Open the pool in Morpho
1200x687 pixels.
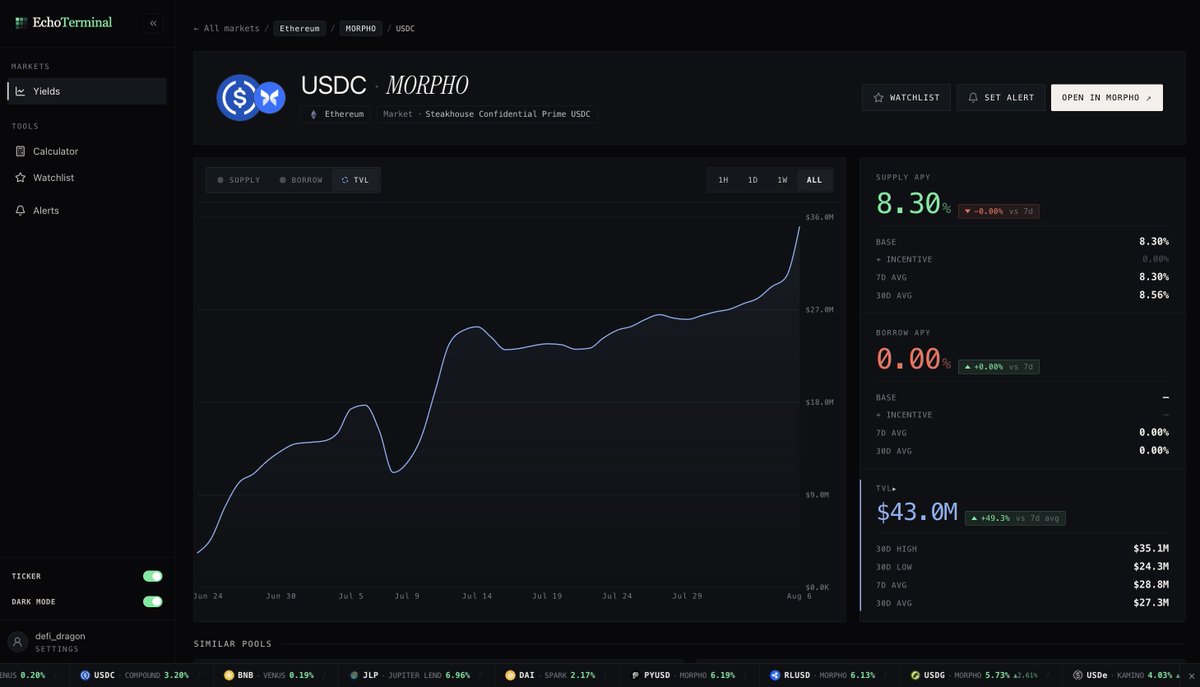1107,97
